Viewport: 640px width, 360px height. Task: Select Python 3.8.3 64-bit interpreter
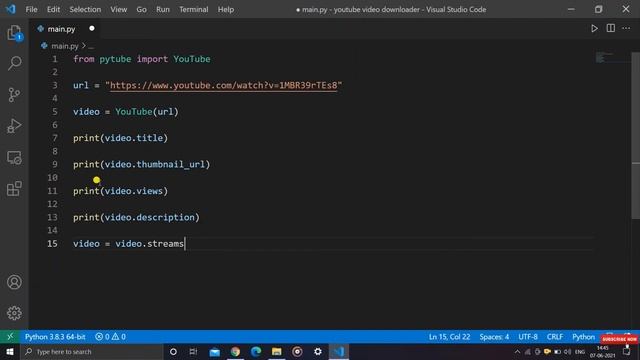point(55,337)
